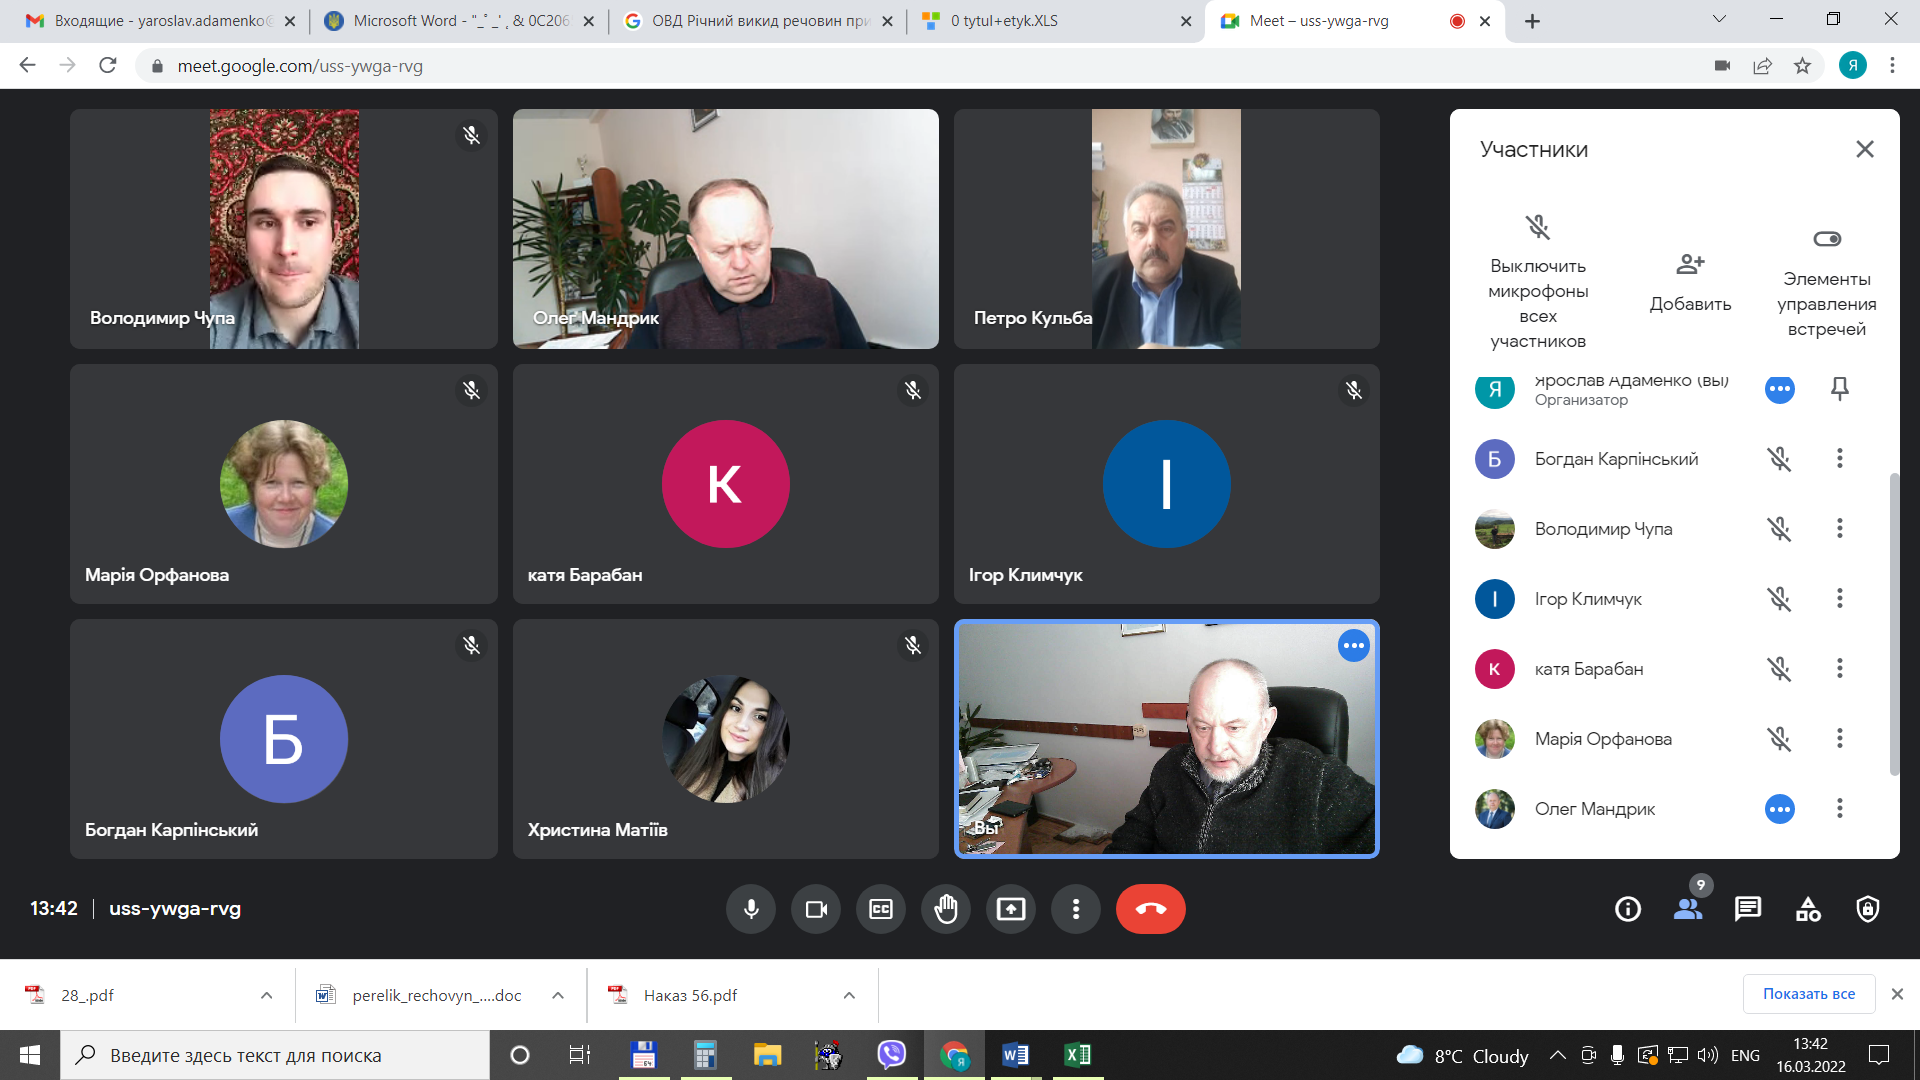Open three-dot menu for Ігор Климчук

pos(1839,599)
